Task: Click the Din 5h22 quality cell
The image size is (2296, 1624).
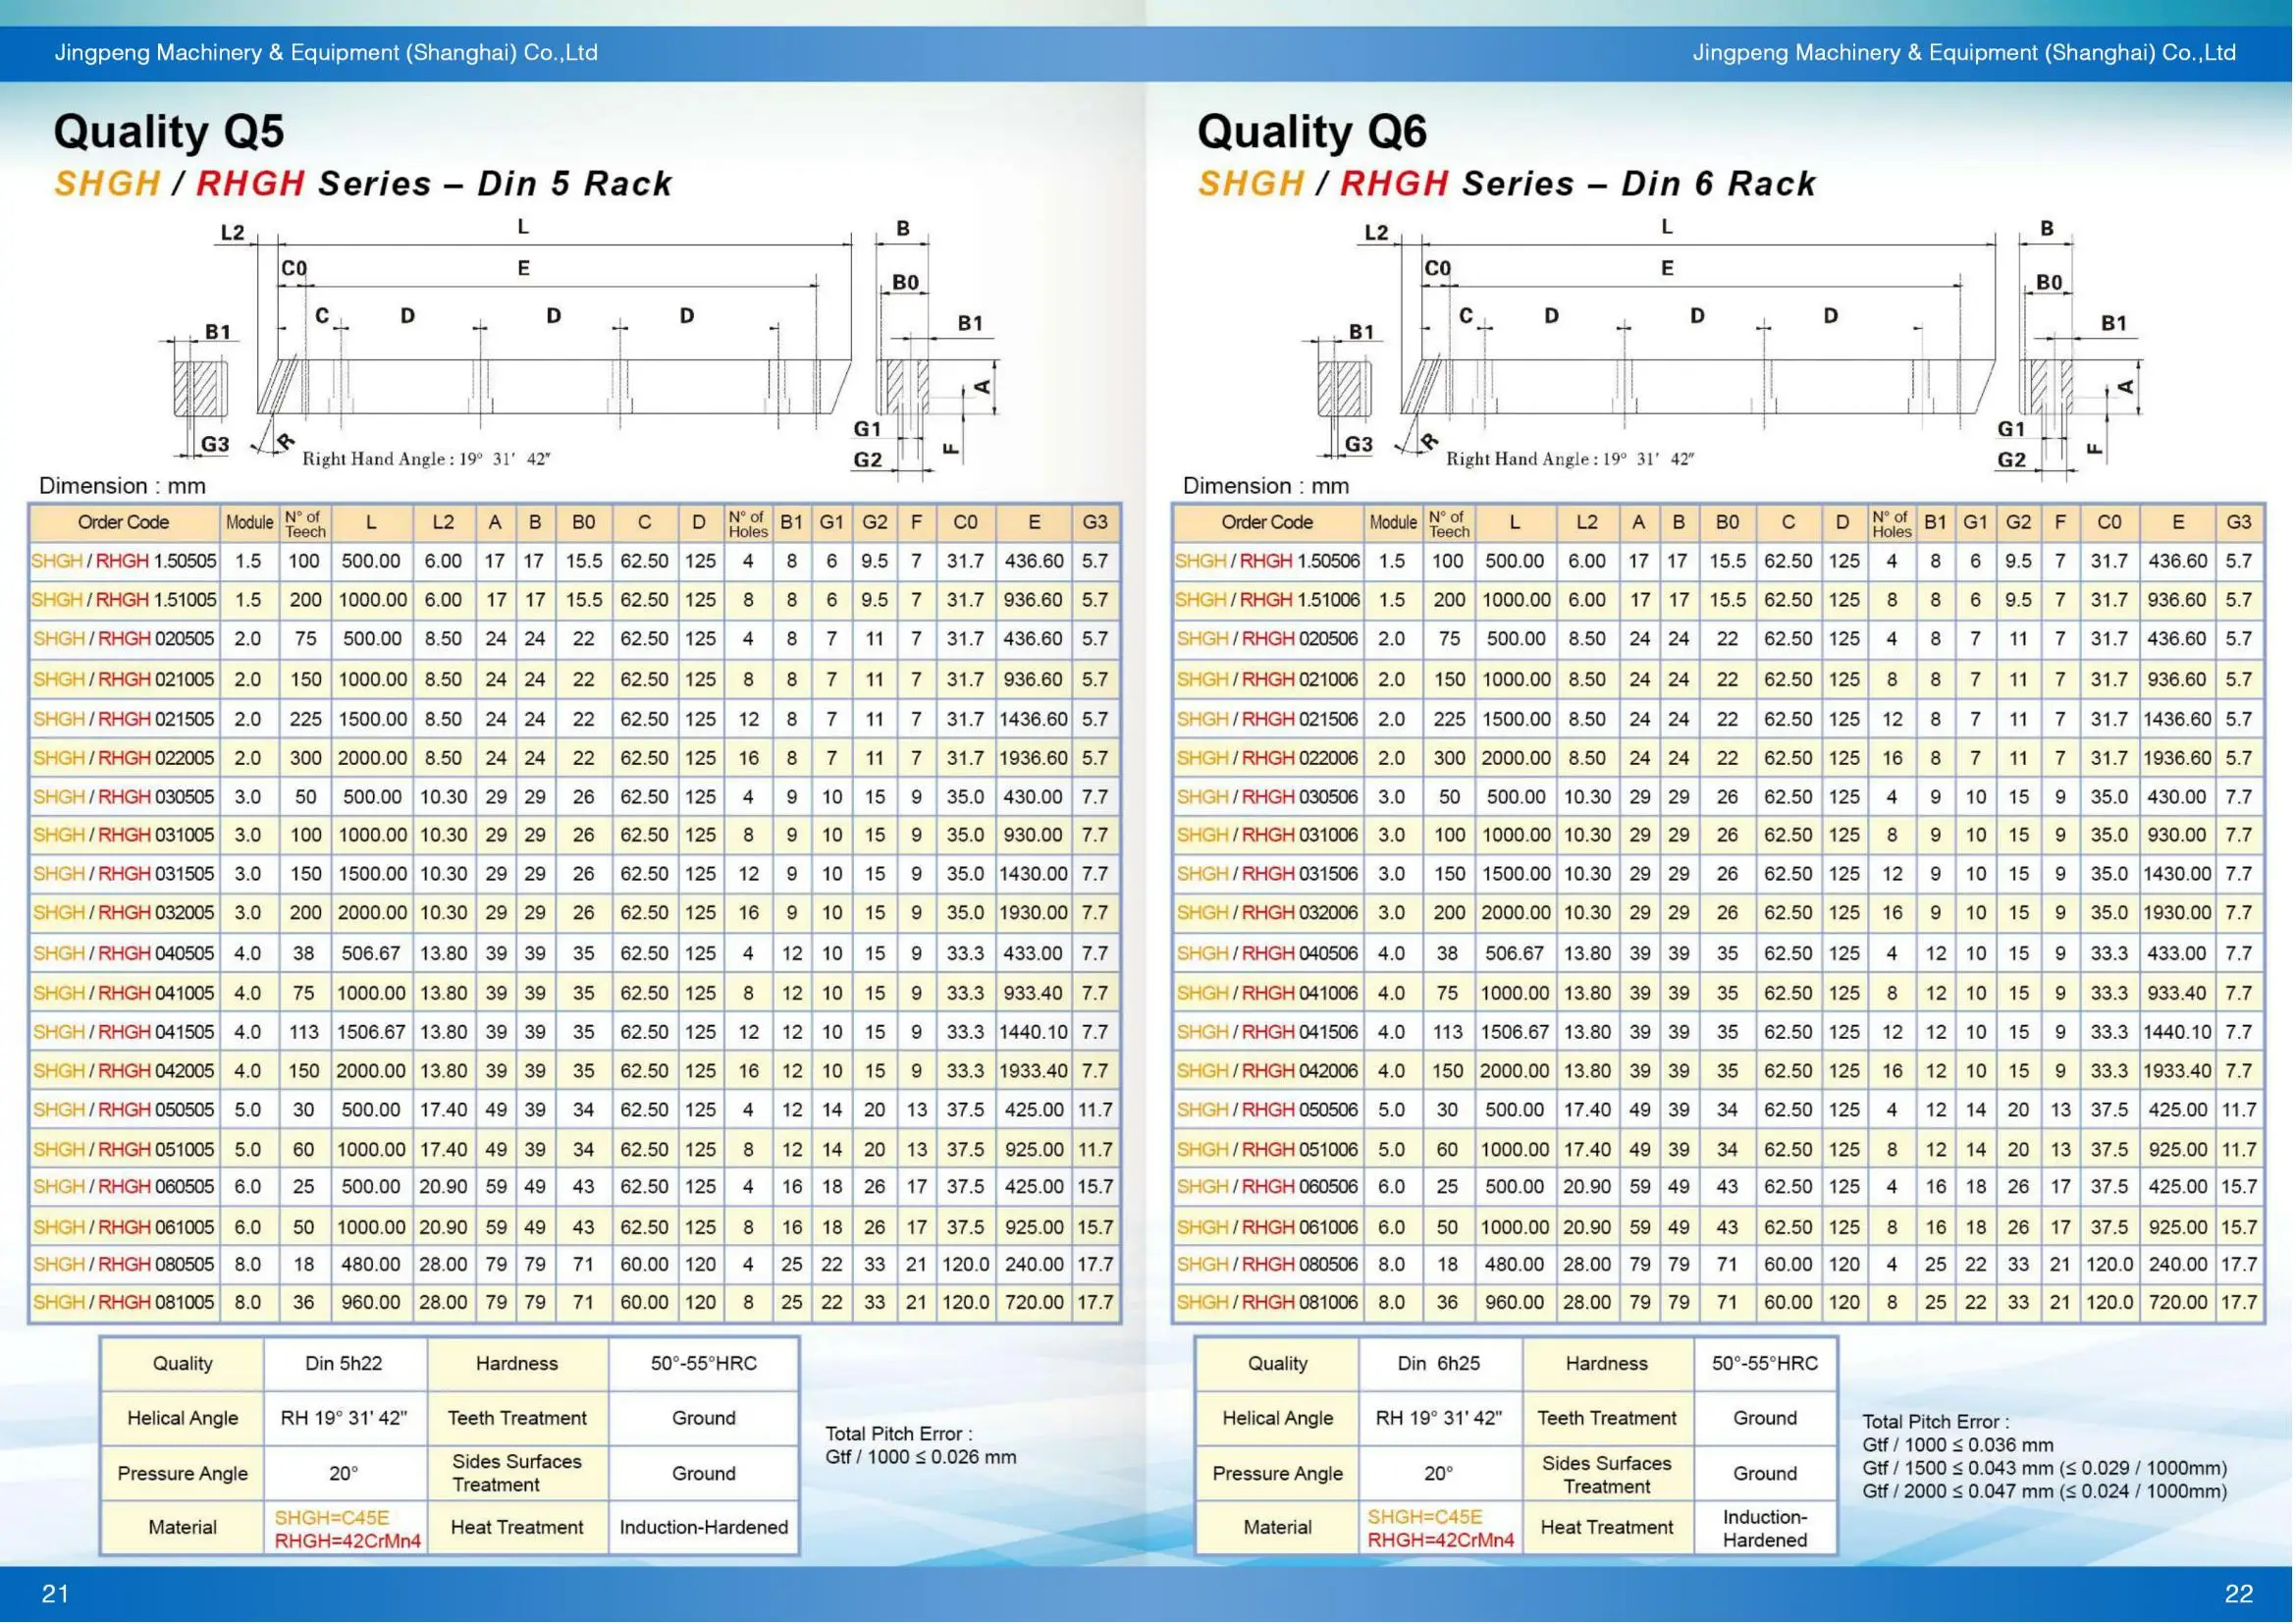Action: pyautogui.click(x=343, y=1364)
